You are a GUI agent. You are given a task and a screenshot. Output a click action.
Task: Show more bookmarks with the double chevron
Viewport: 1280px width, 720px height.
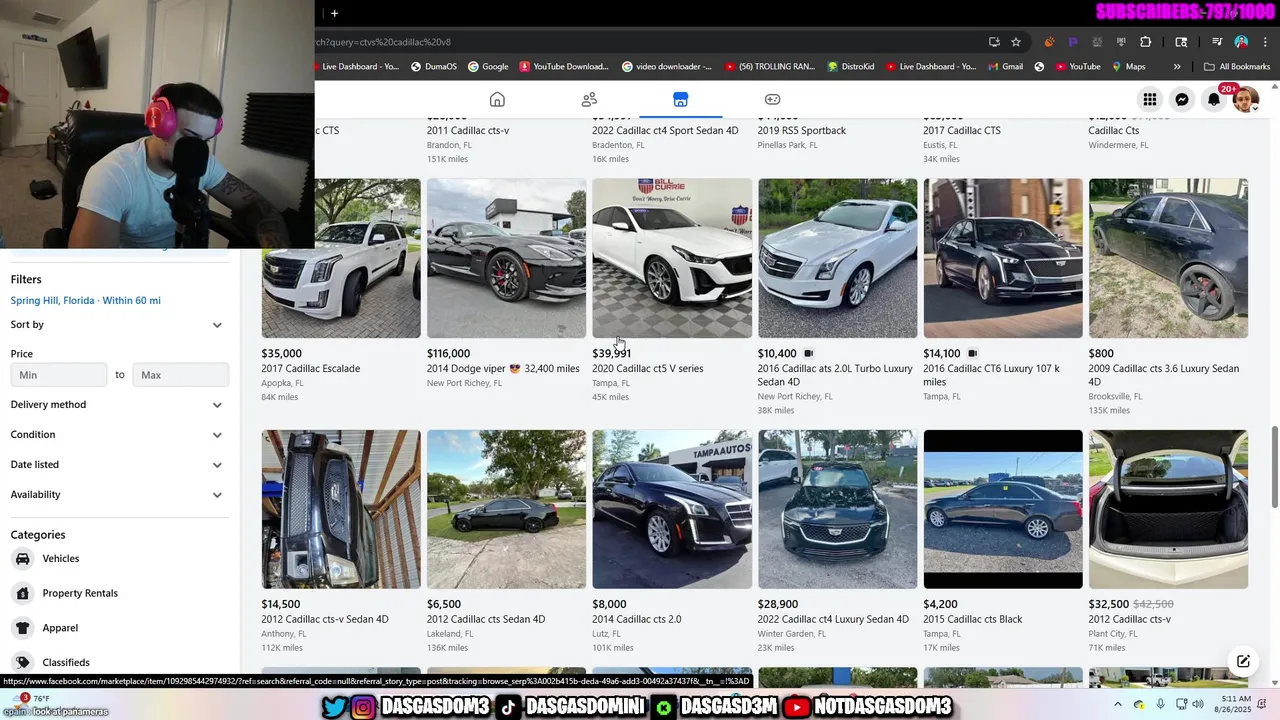[1177, 67]
